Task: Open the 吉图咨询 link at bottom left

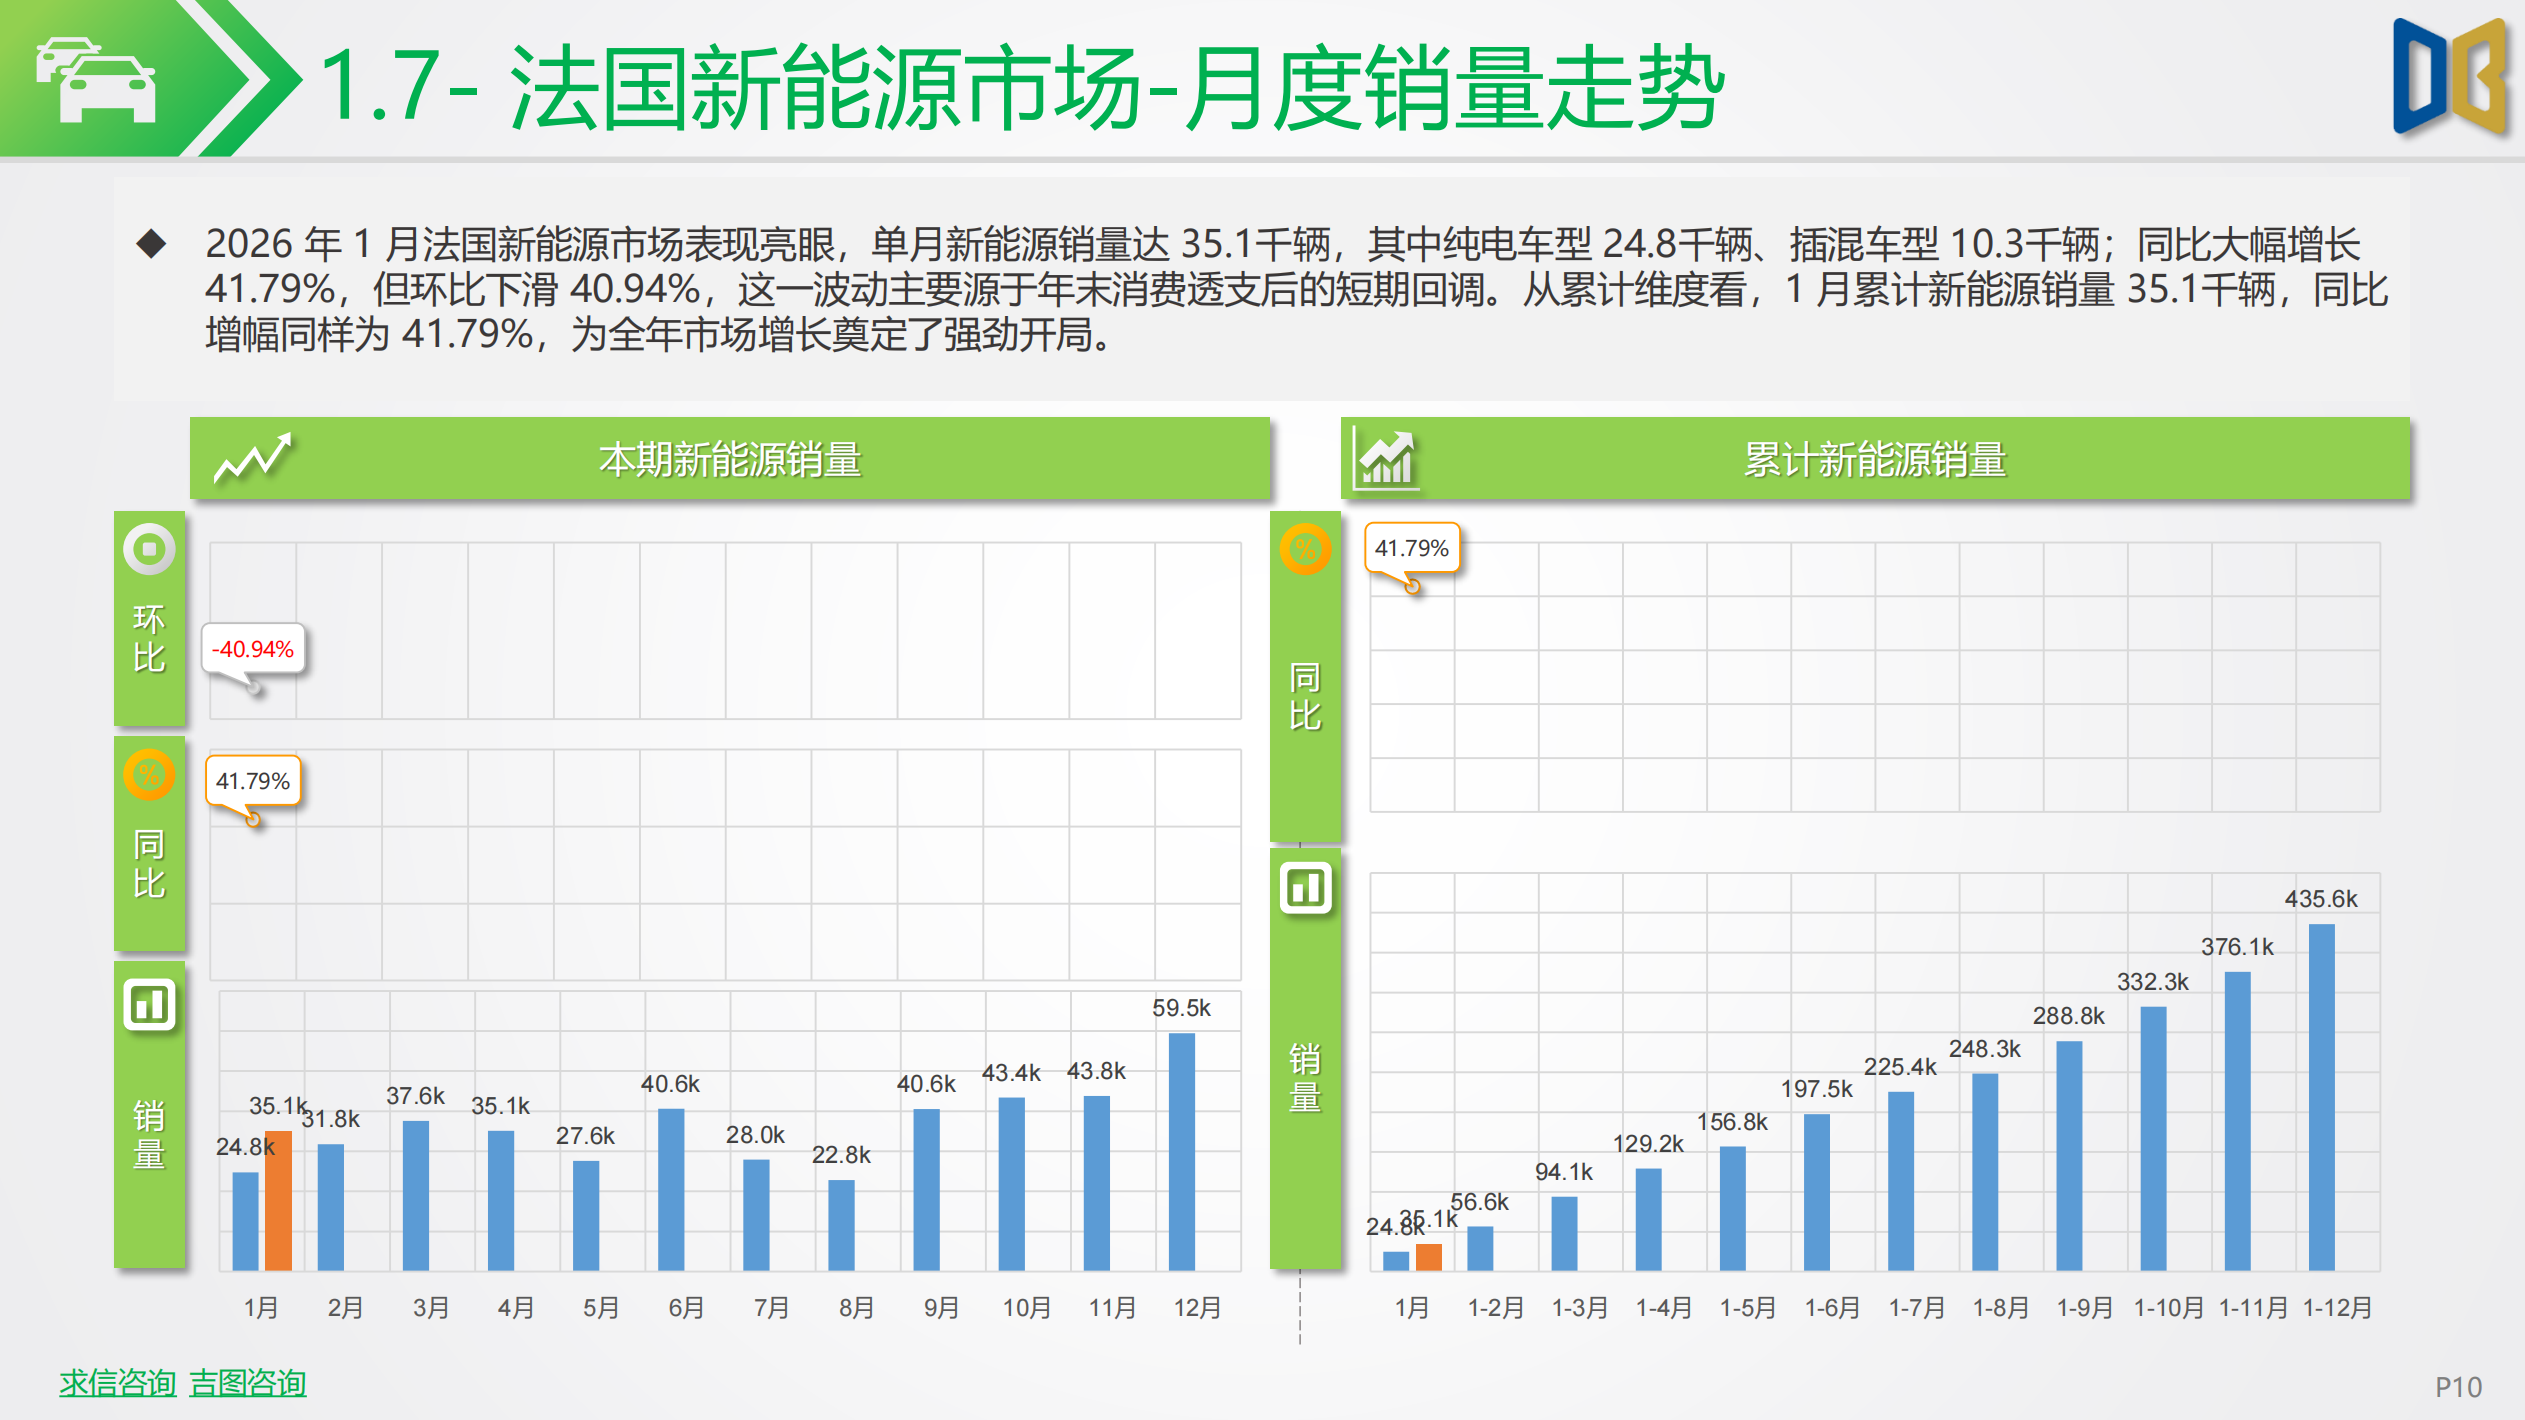Action: point(248,1384)
